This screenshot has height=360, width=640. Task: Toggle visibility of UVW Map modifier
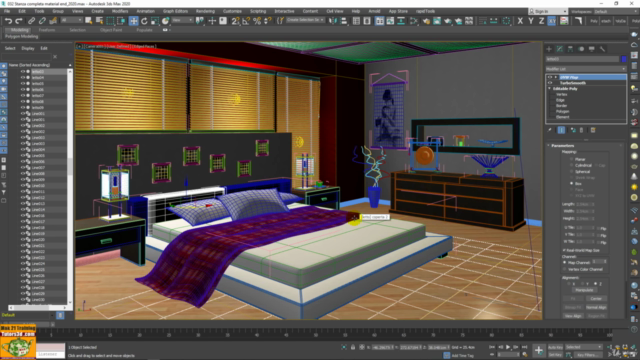point(550,77)
